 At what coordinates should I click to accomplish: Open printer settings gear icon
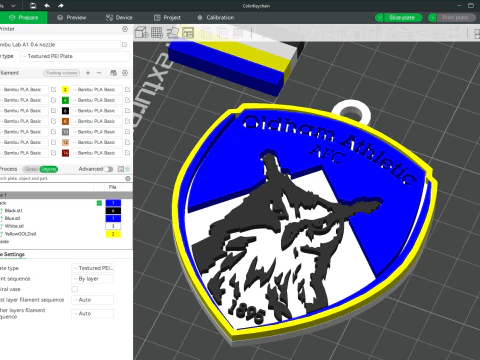click(x=125, y=29)
